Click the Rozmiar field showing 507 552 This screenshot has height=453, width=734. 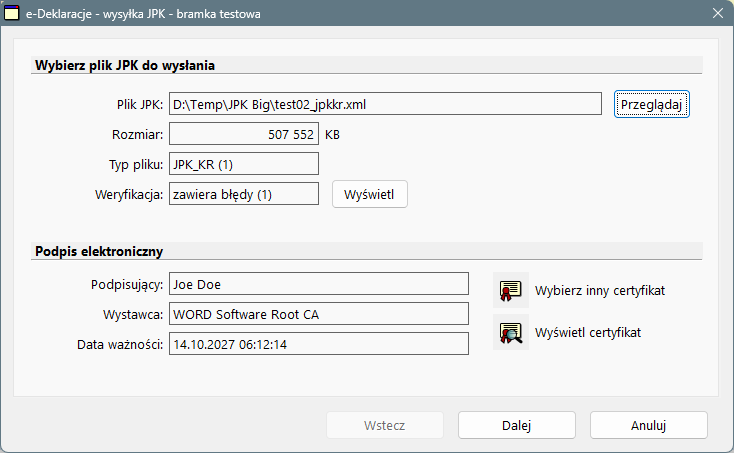(x=244, y=134)
